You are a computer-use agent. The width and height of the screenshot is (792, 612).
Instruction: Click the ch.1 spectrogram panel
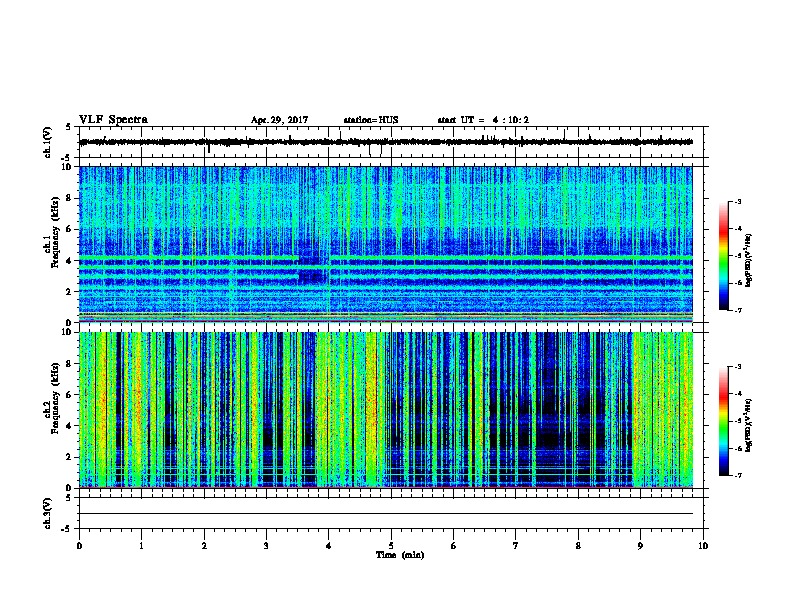(386, 244)
